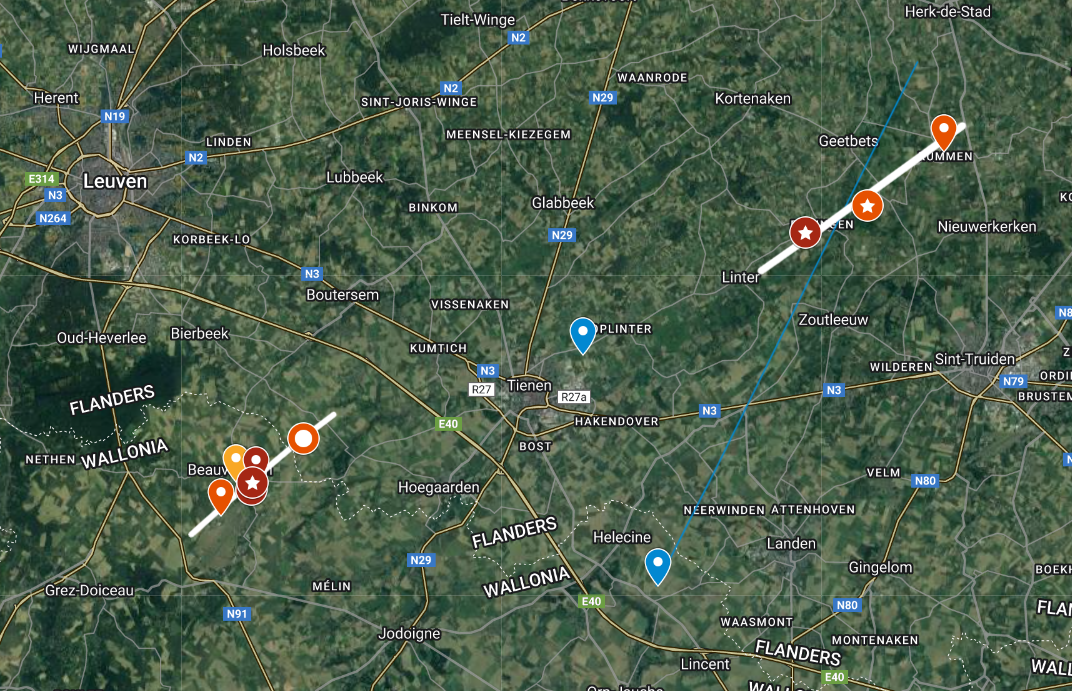Image resolution: width=1072 pixels, height=691 pixels.
Task: Click the Jodoigne town label
Action: point(409,634)
